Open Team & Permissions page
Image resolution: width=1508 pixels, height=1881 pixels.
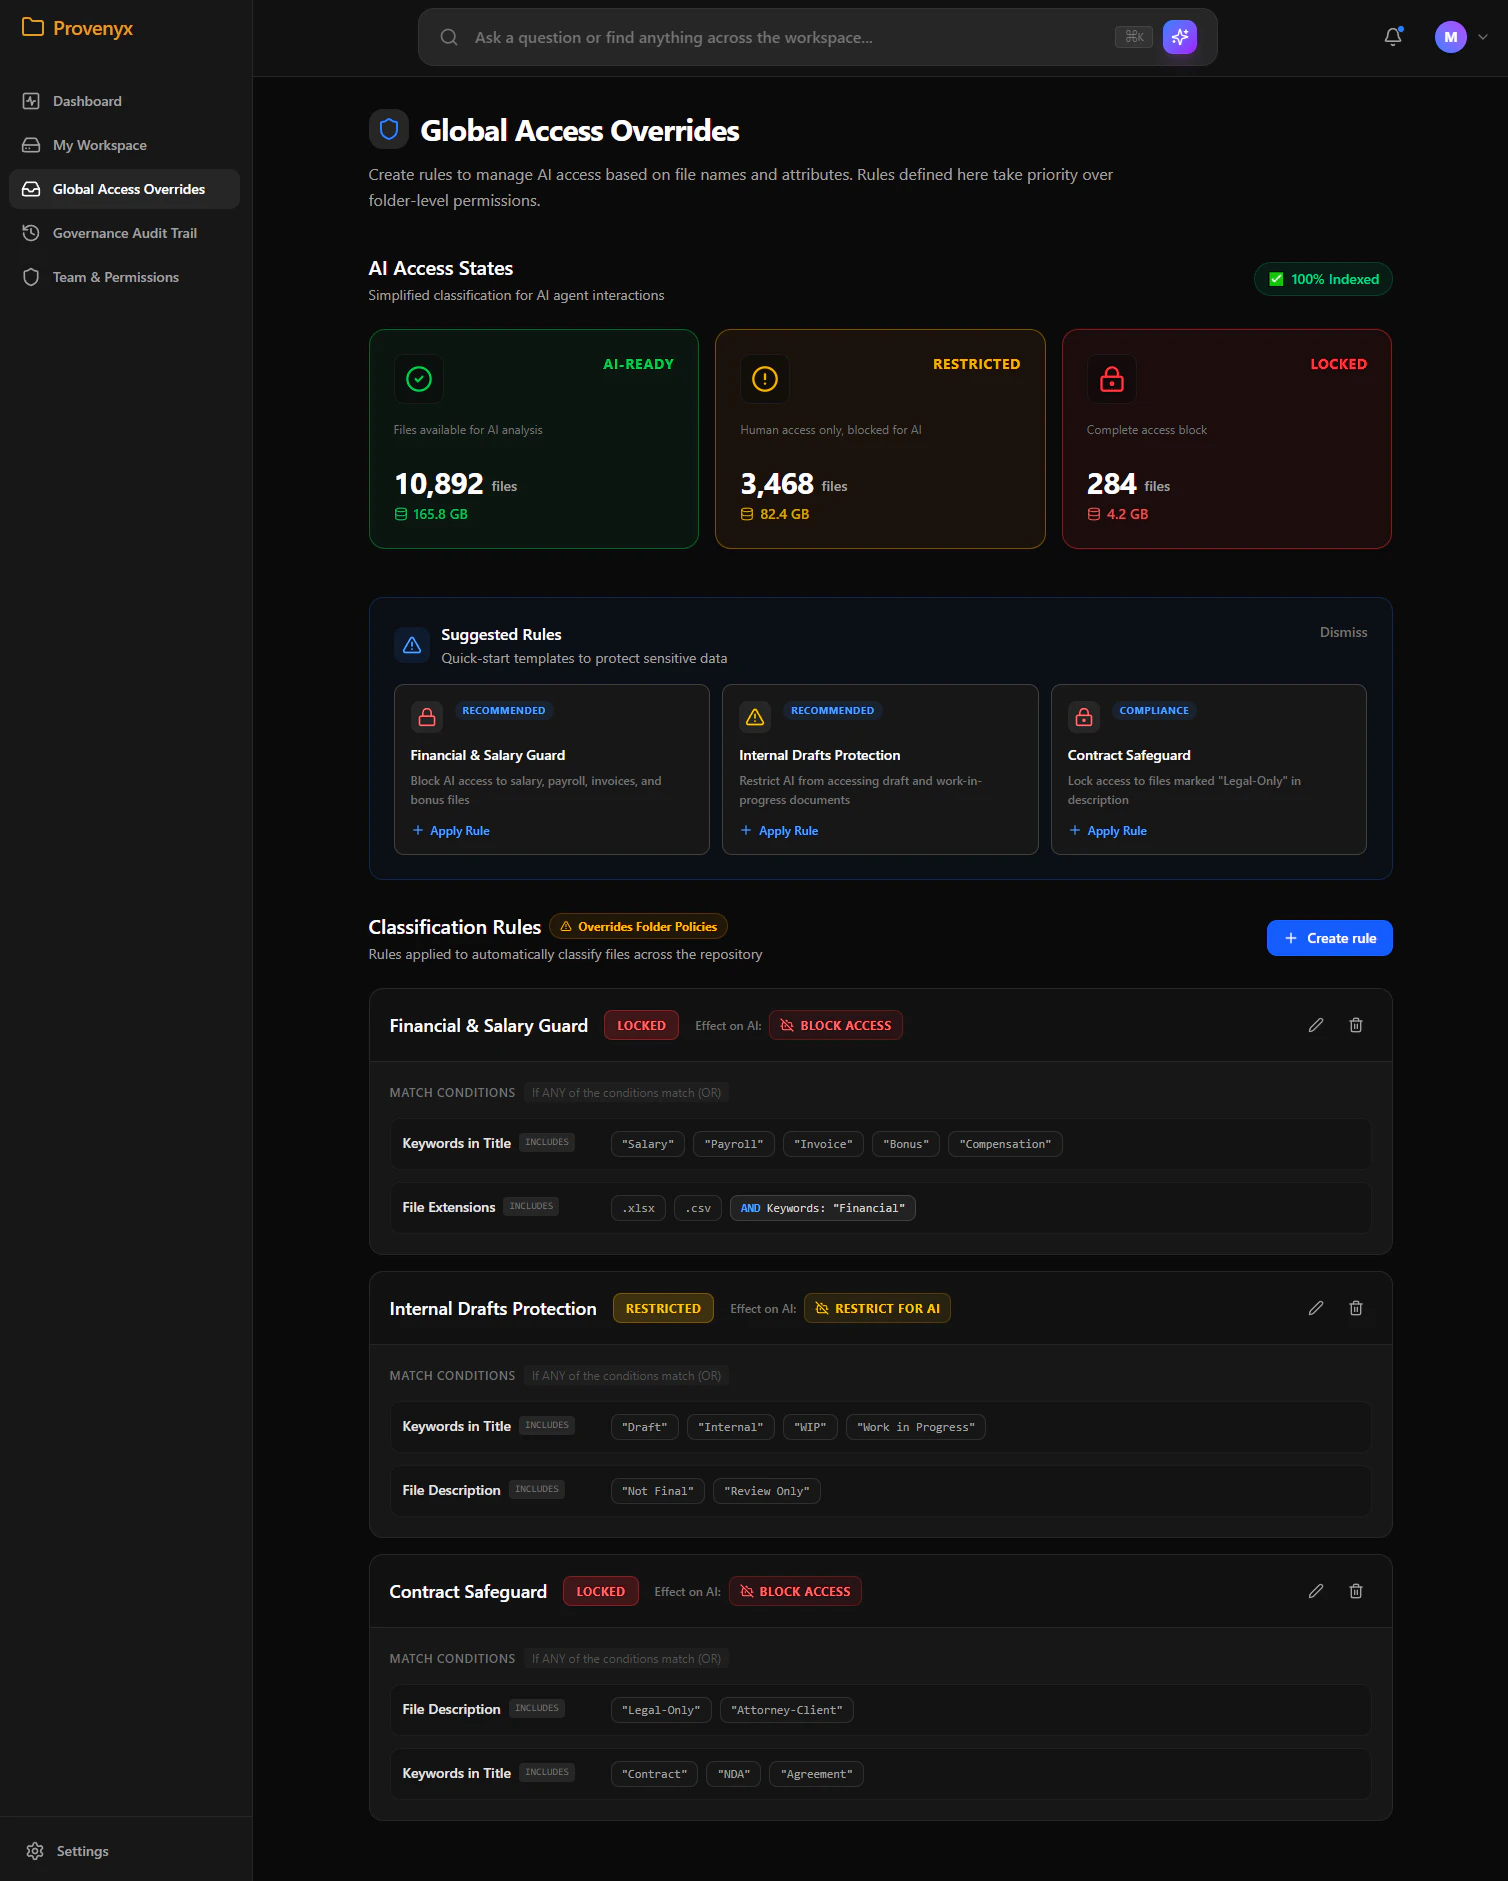tap(124, 277)
